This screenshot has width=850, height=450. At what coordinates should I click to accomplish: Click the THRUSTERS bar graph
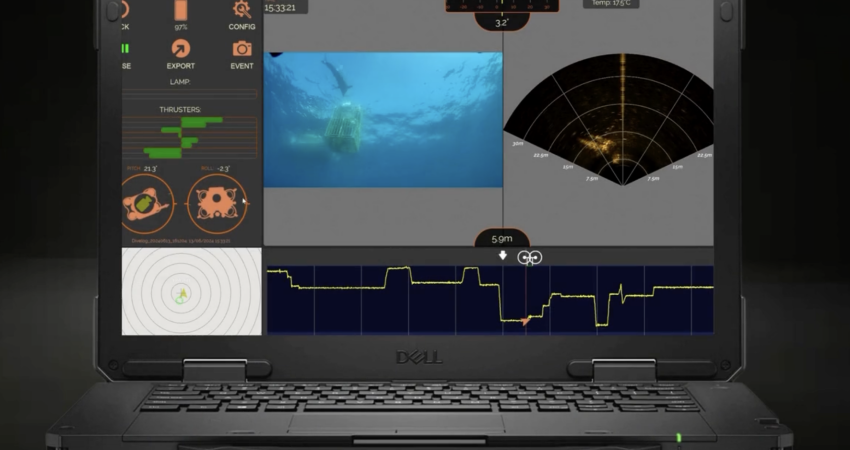click(x=189, y=137)
